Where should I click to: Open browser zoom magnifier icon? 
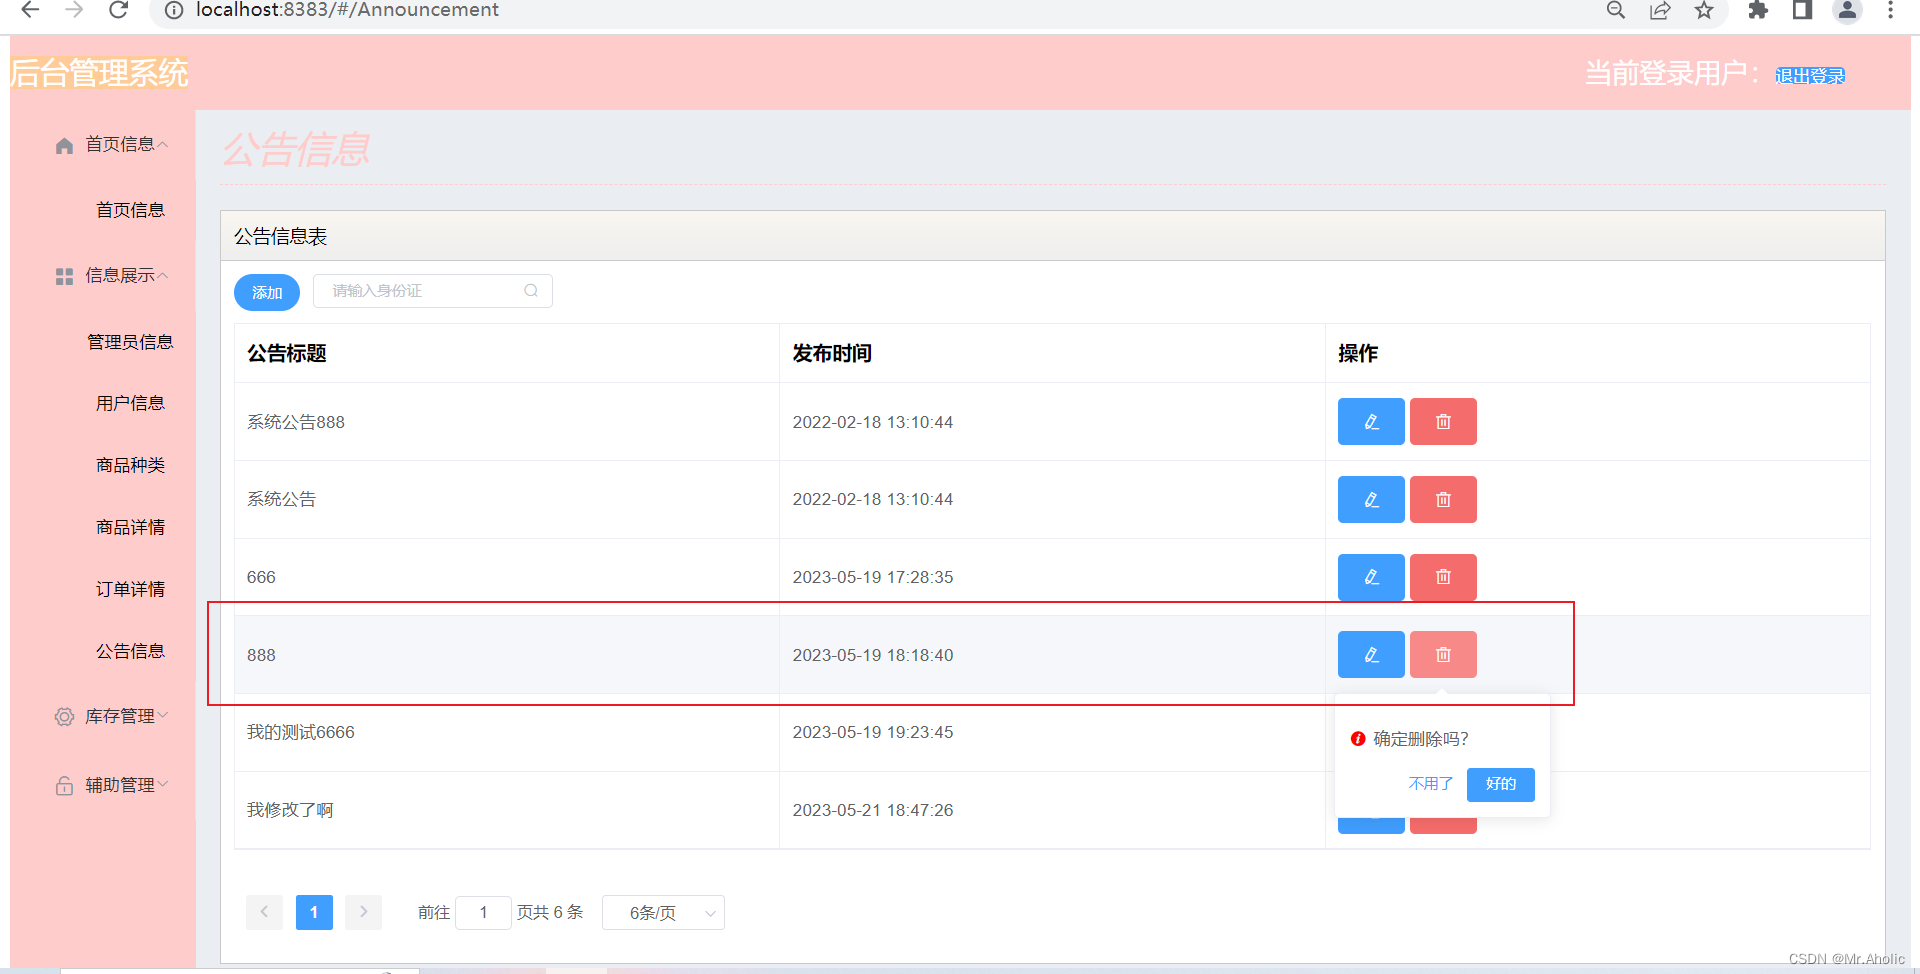(1616, 10)
